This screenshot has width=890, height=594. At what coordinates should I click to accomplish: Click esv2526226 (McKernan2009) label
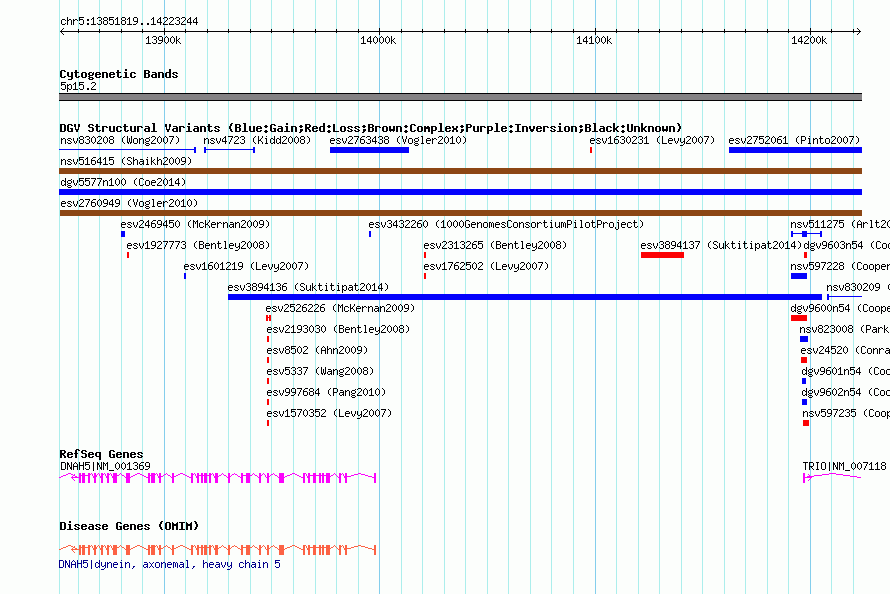(x=340, y=308)
